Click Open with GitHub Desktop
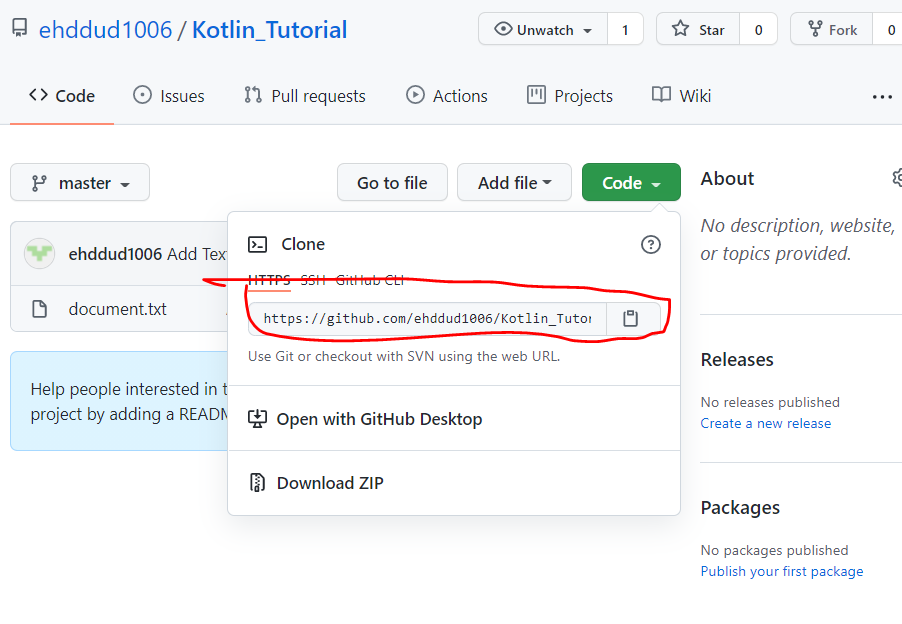This screenshot has width=902, height=624. [379, 419]
